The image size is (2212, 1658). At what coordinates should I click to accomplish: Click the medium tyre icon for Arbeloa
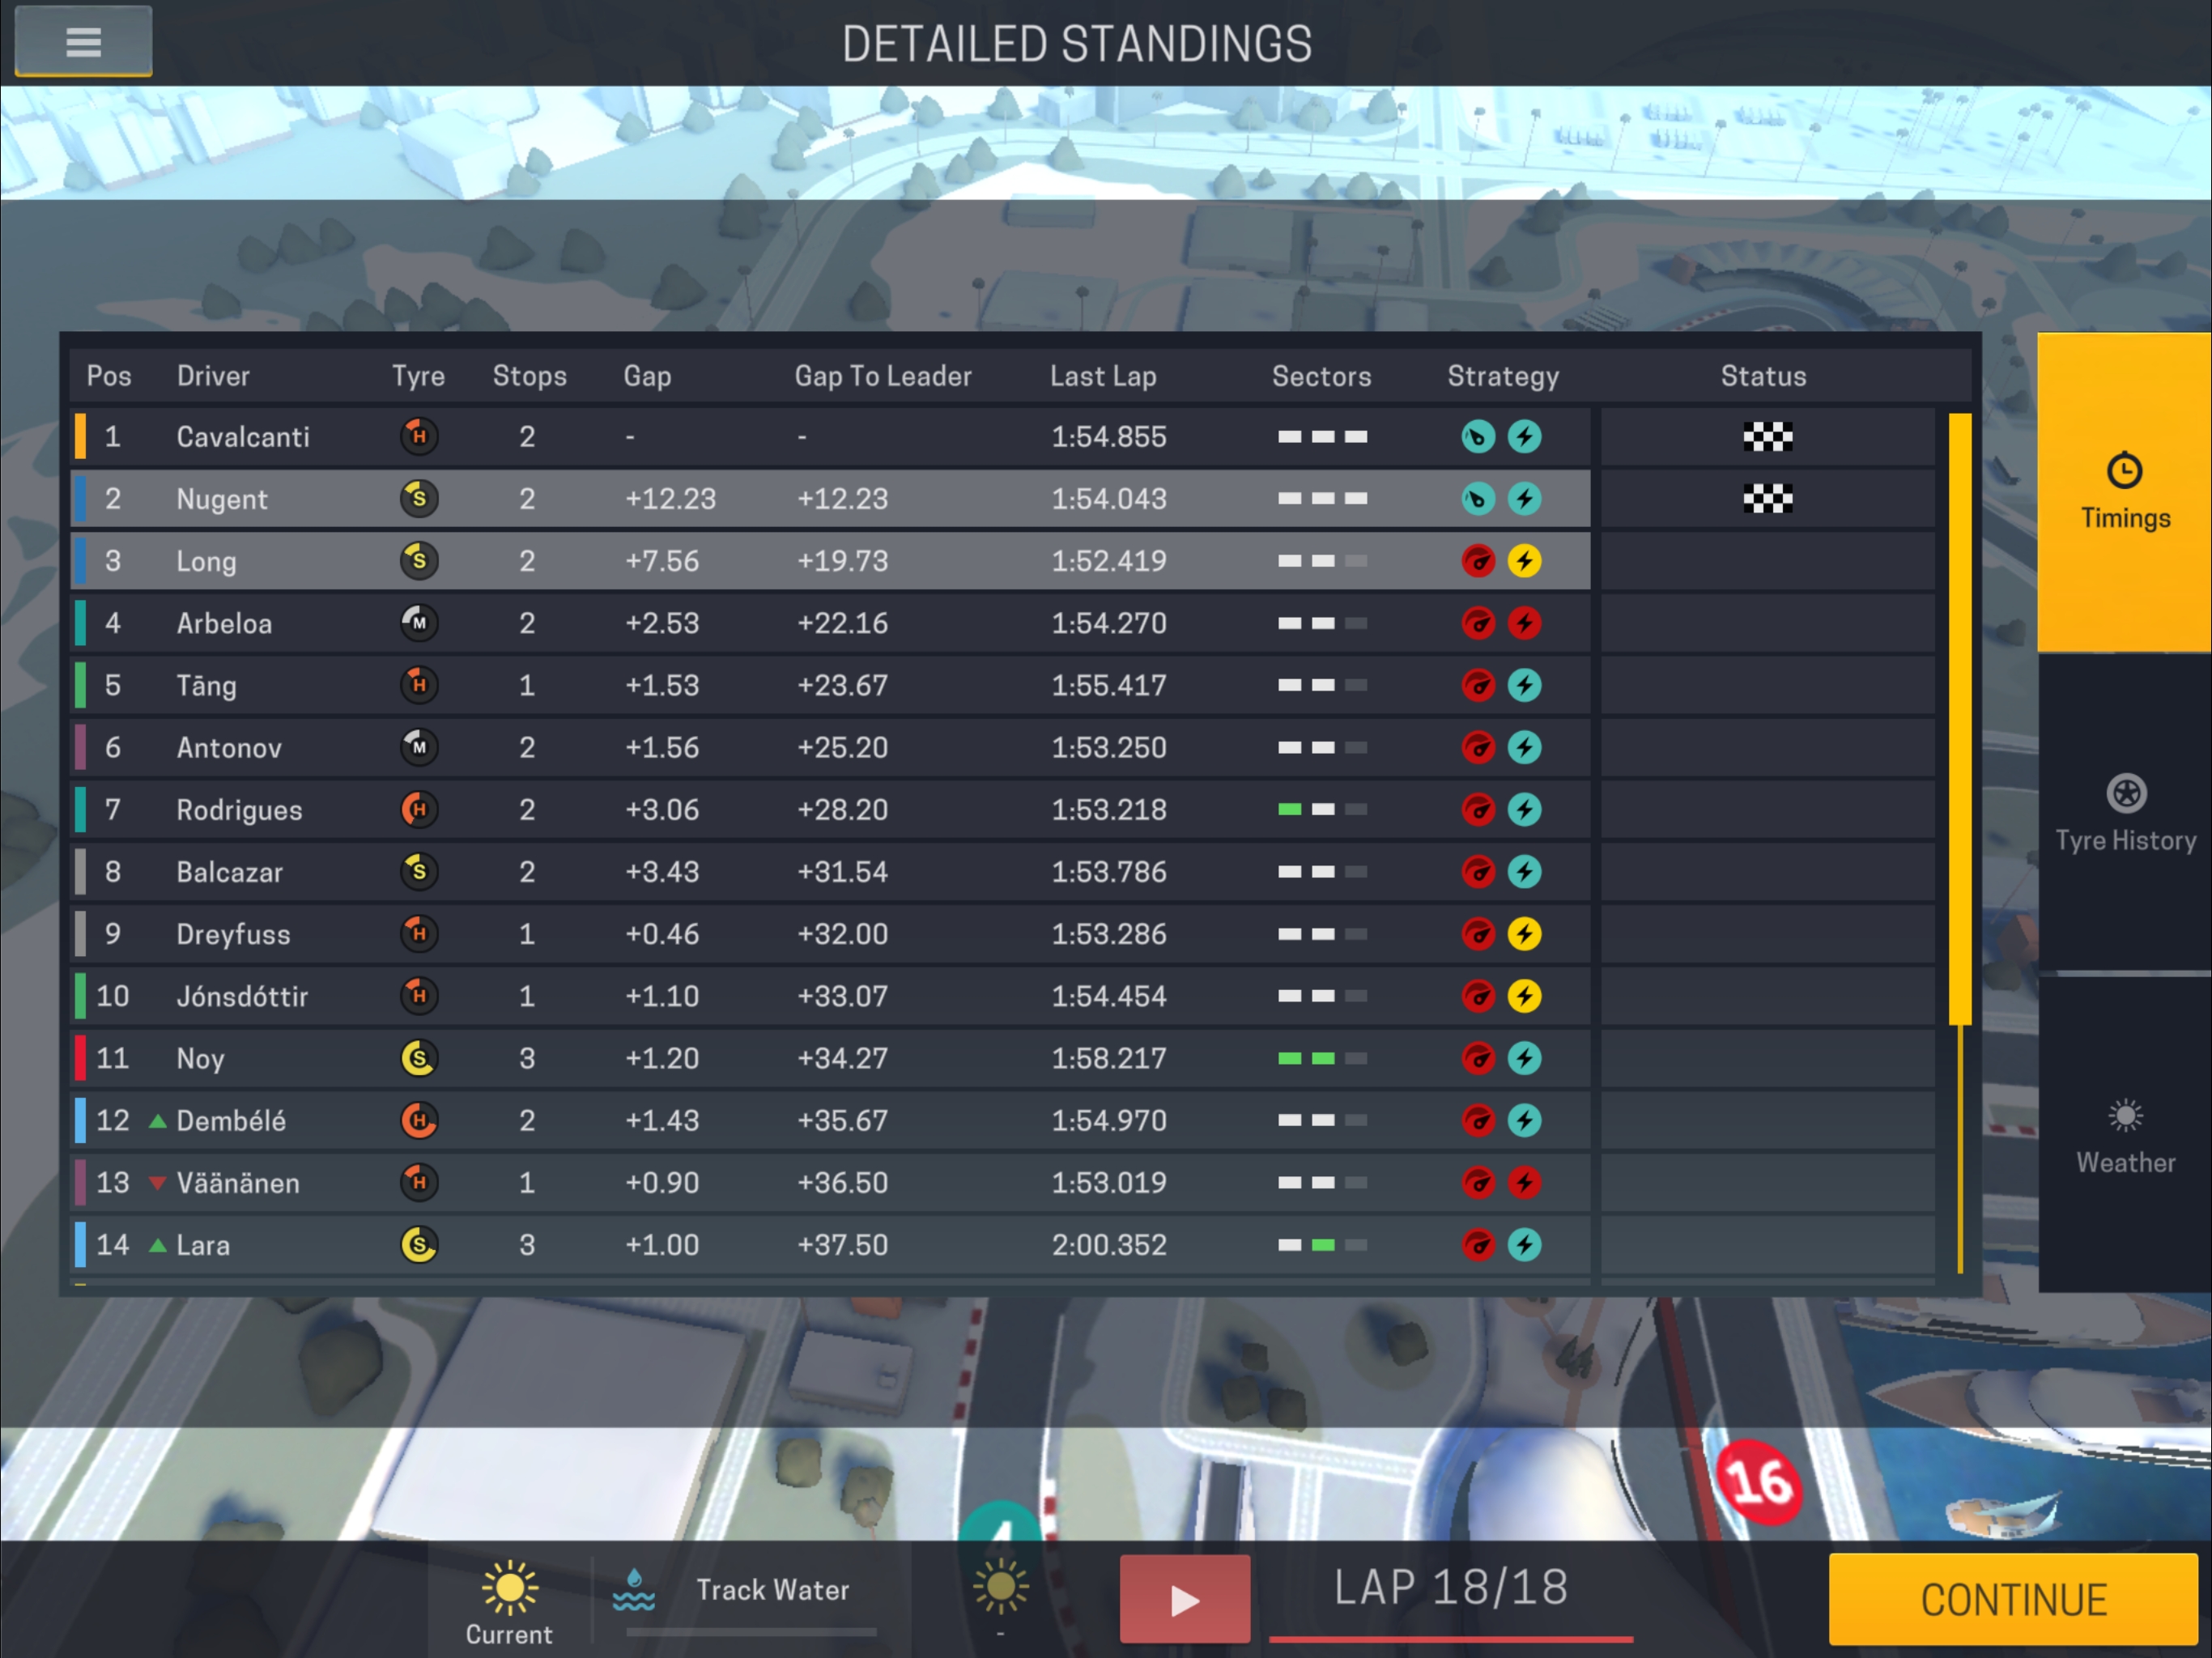pyautogui.click(x=418, y=622)
